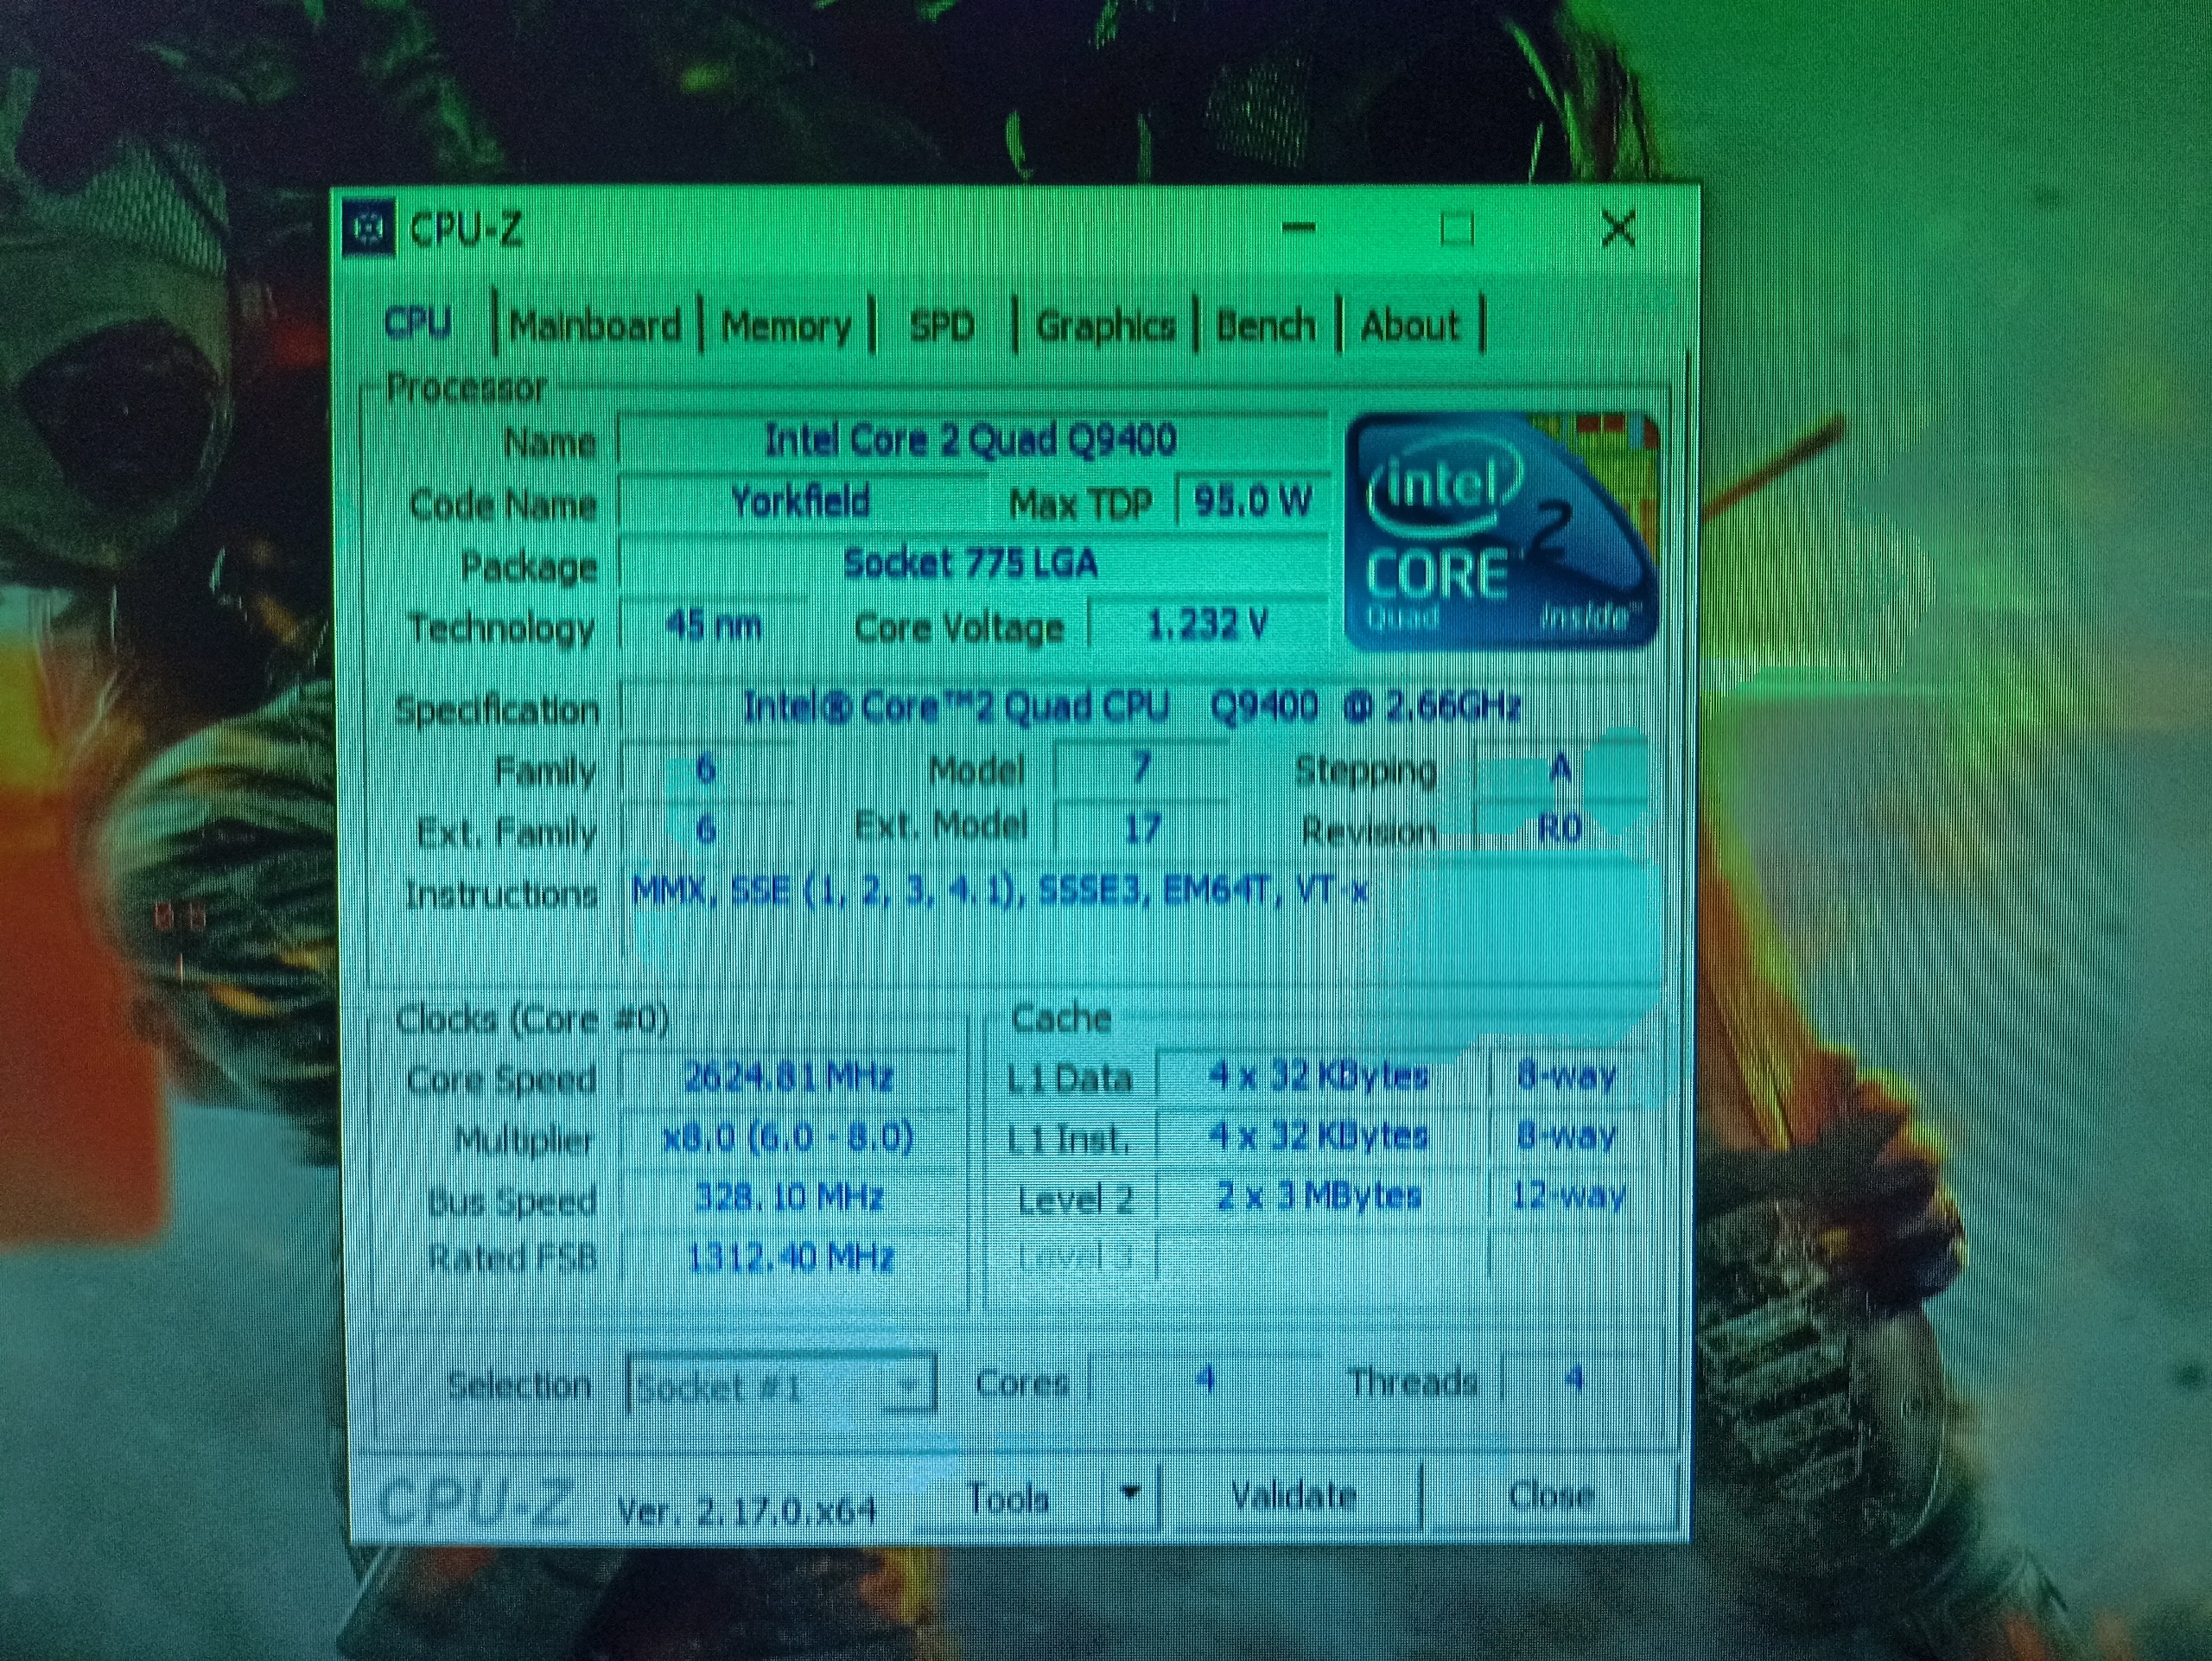Click the CPU-Z app icon in title bar

(x=368, y=229)
